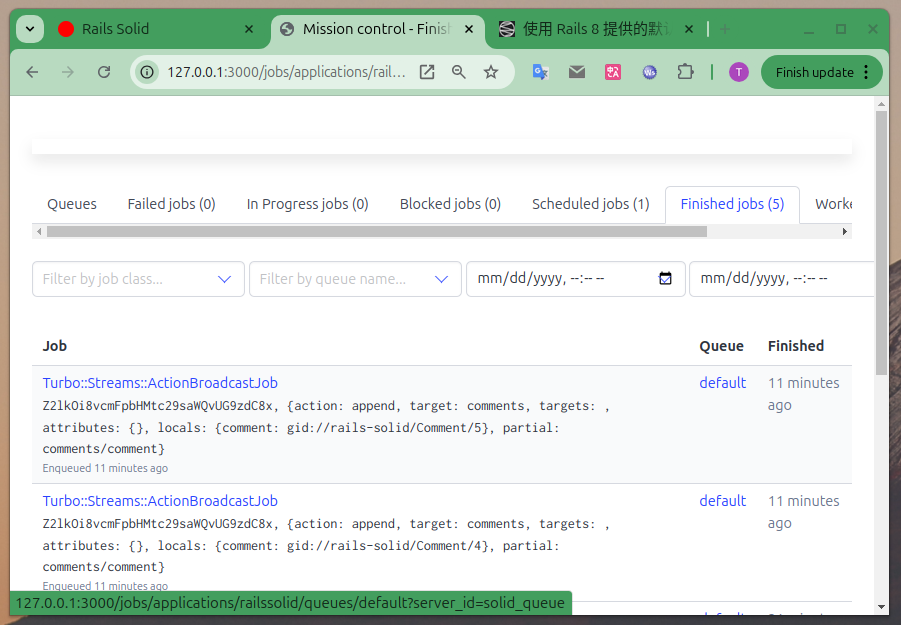This screenshot has width=901, height=625.
Task: Open the first Turbo::Streams::ActionBroadcastJob link
Action: pos(160,383)
